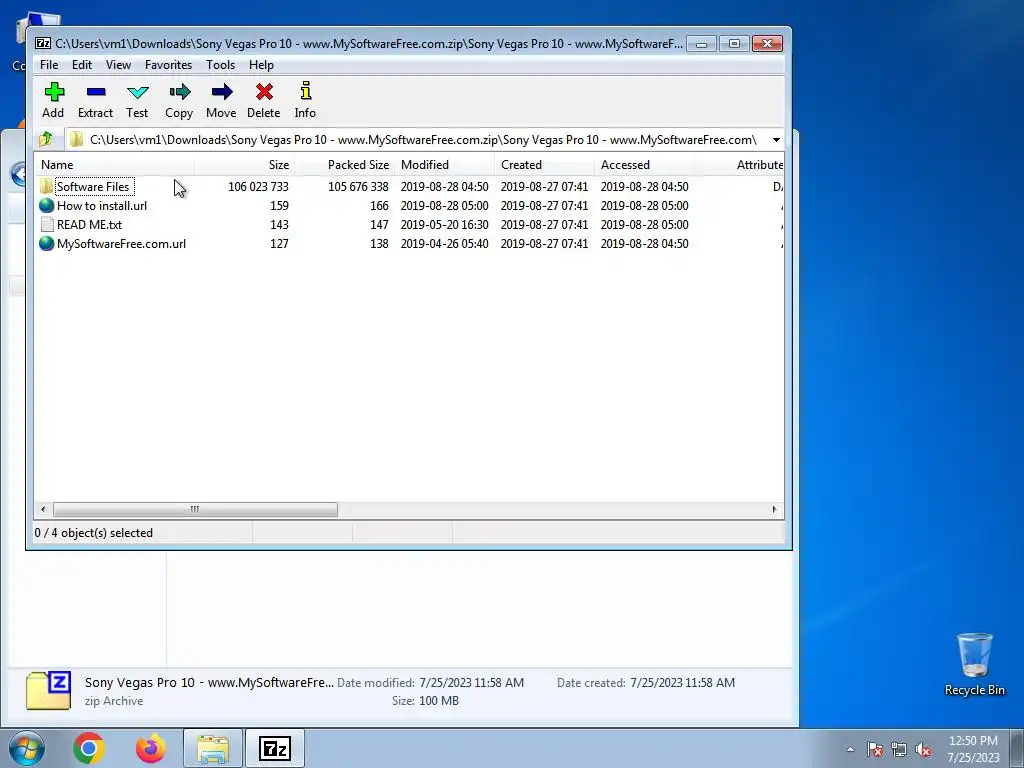Launch Google Chrome from taskbar
This screenshot has width=1024, height=768.
(89, 748)
